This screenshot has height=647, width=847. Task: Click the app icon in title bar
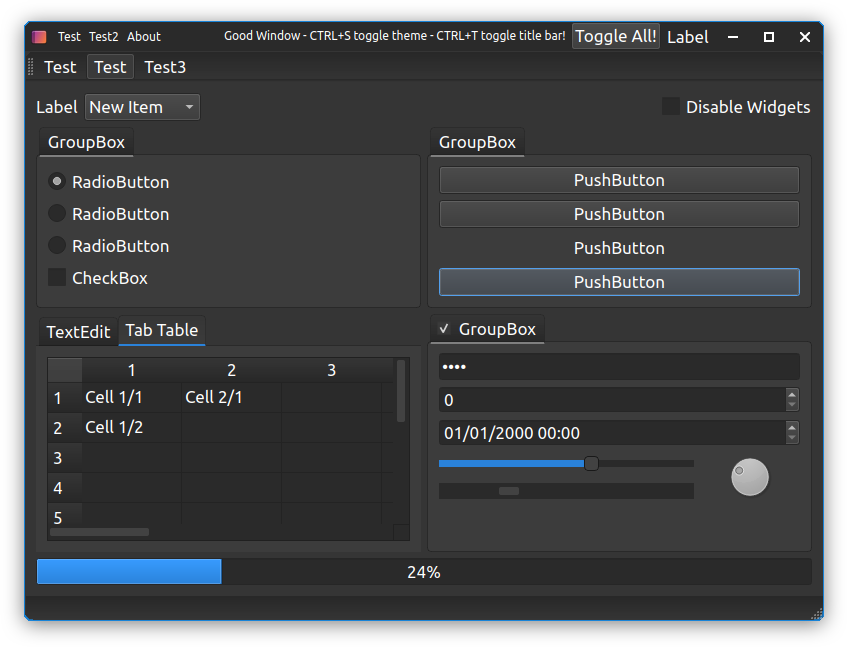(39, 37)
